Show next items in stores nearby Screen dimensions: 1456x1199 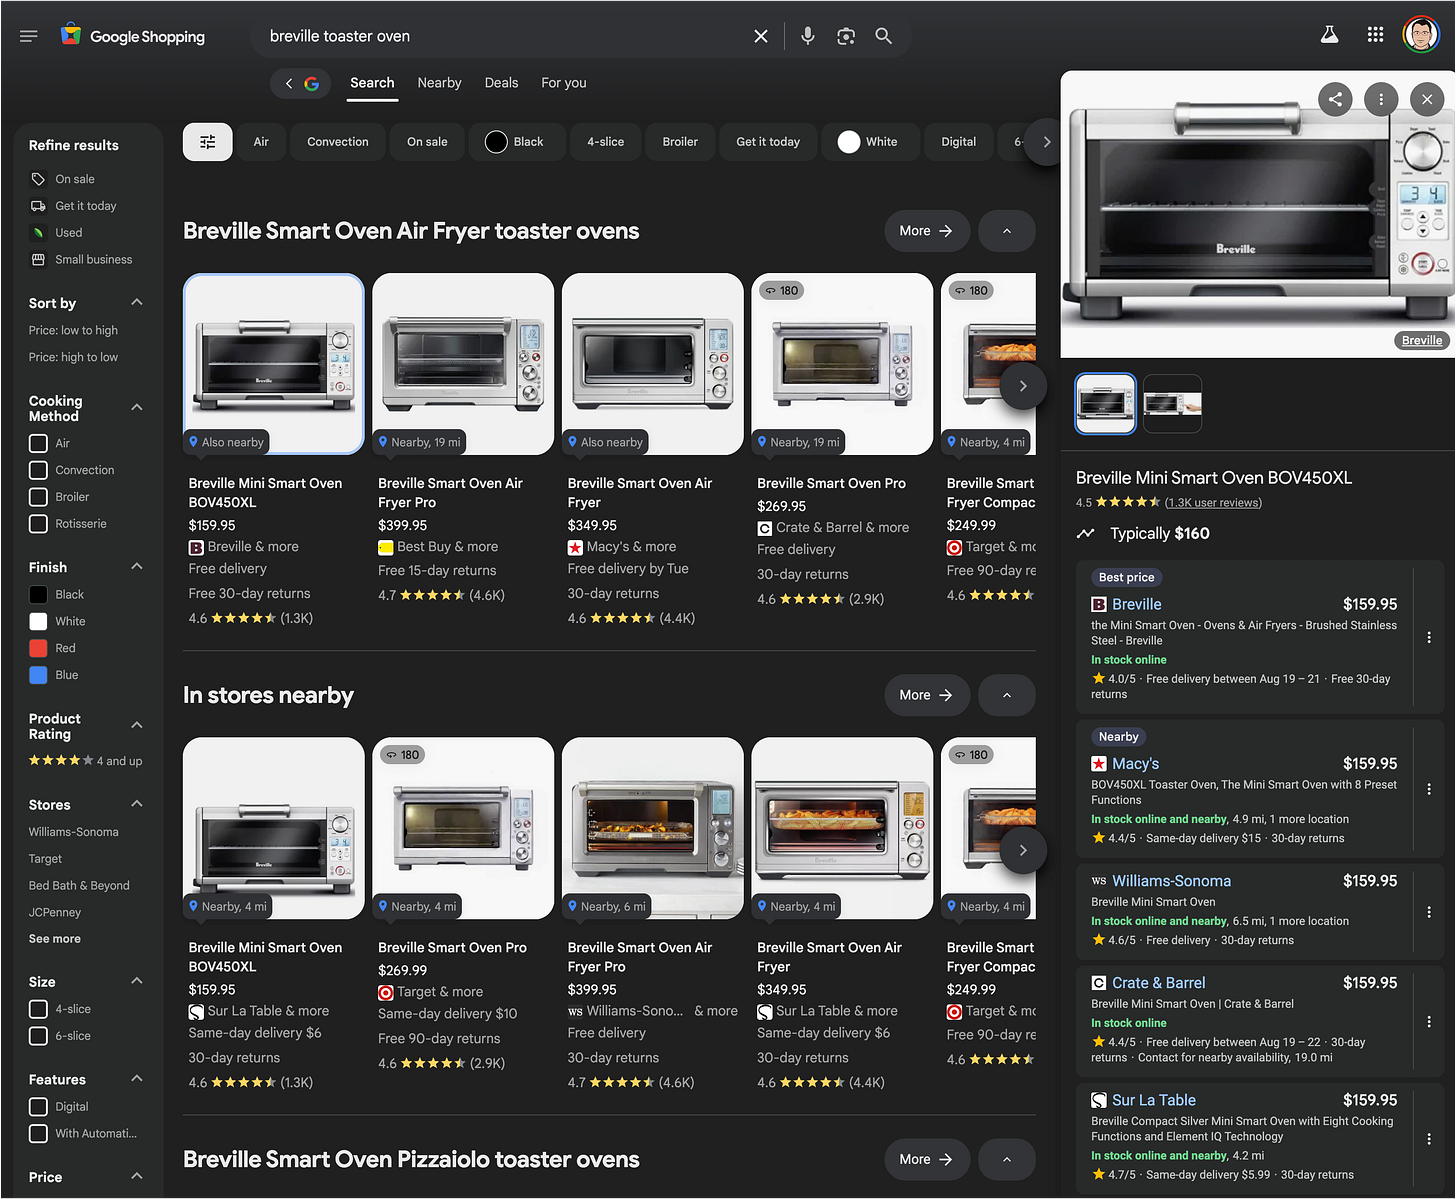[x=1023, y=850]
